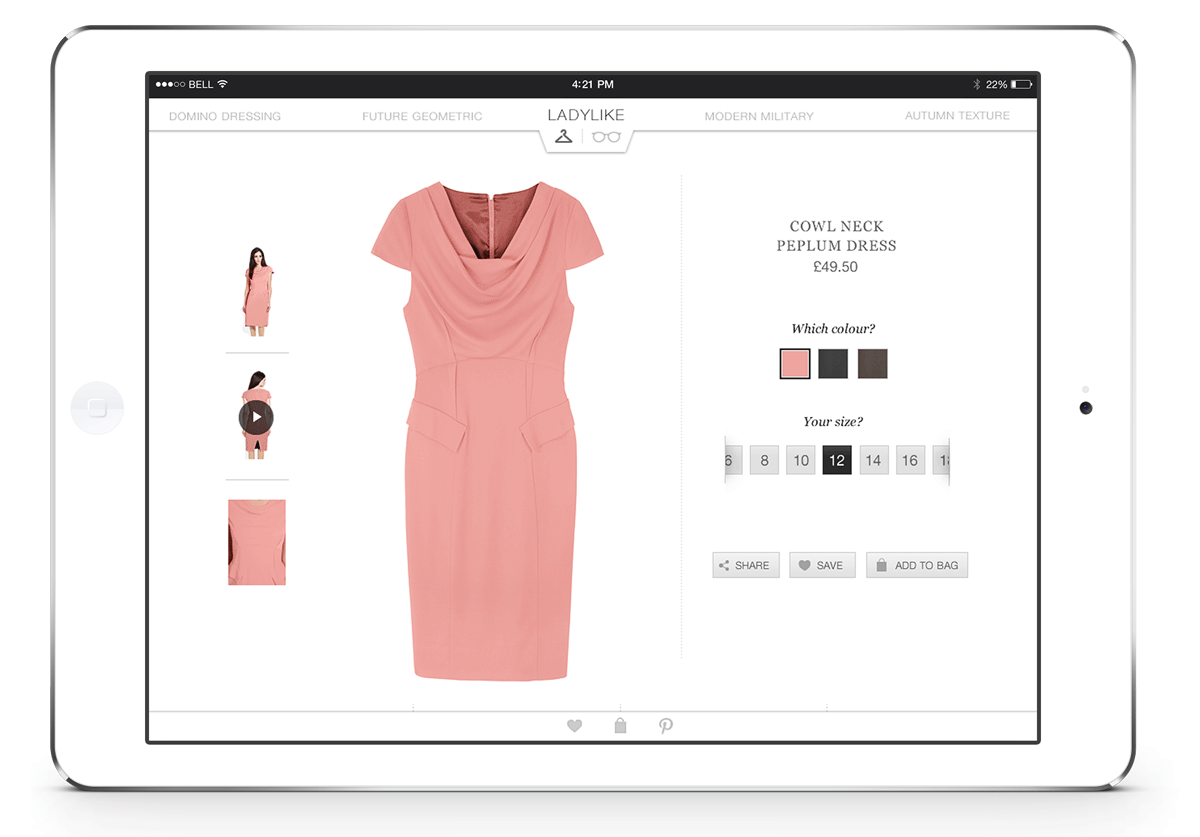Viewport: 1200px width, 837px height.
Task: Save the dress to favourites
Action: (822, 565)
